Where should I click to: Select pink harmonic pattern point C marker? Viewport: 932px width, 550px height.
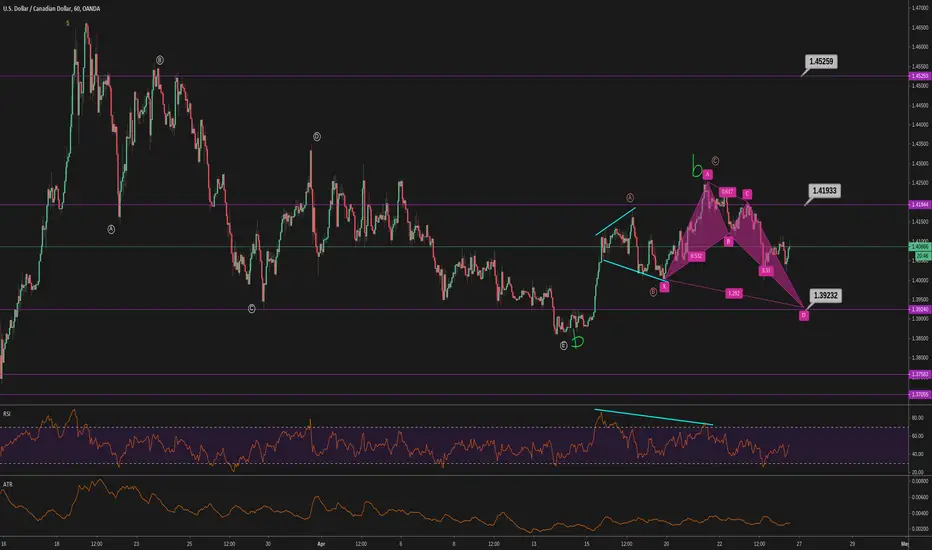point(747,194)
